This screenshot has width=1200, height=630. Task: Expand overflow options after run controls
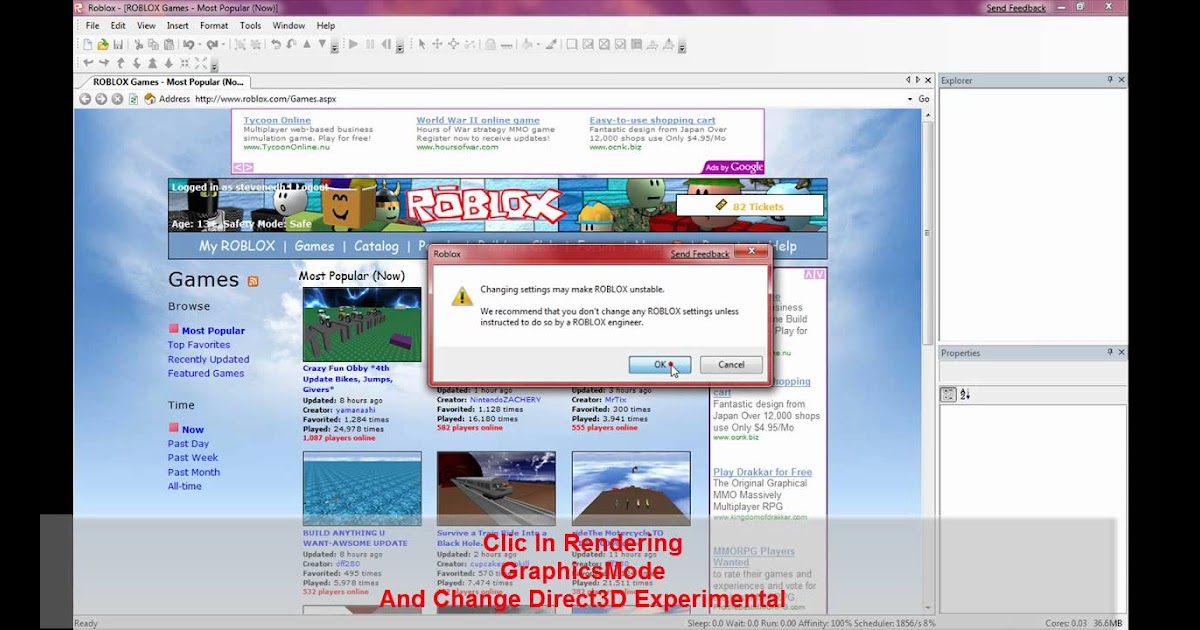[400, 48]
